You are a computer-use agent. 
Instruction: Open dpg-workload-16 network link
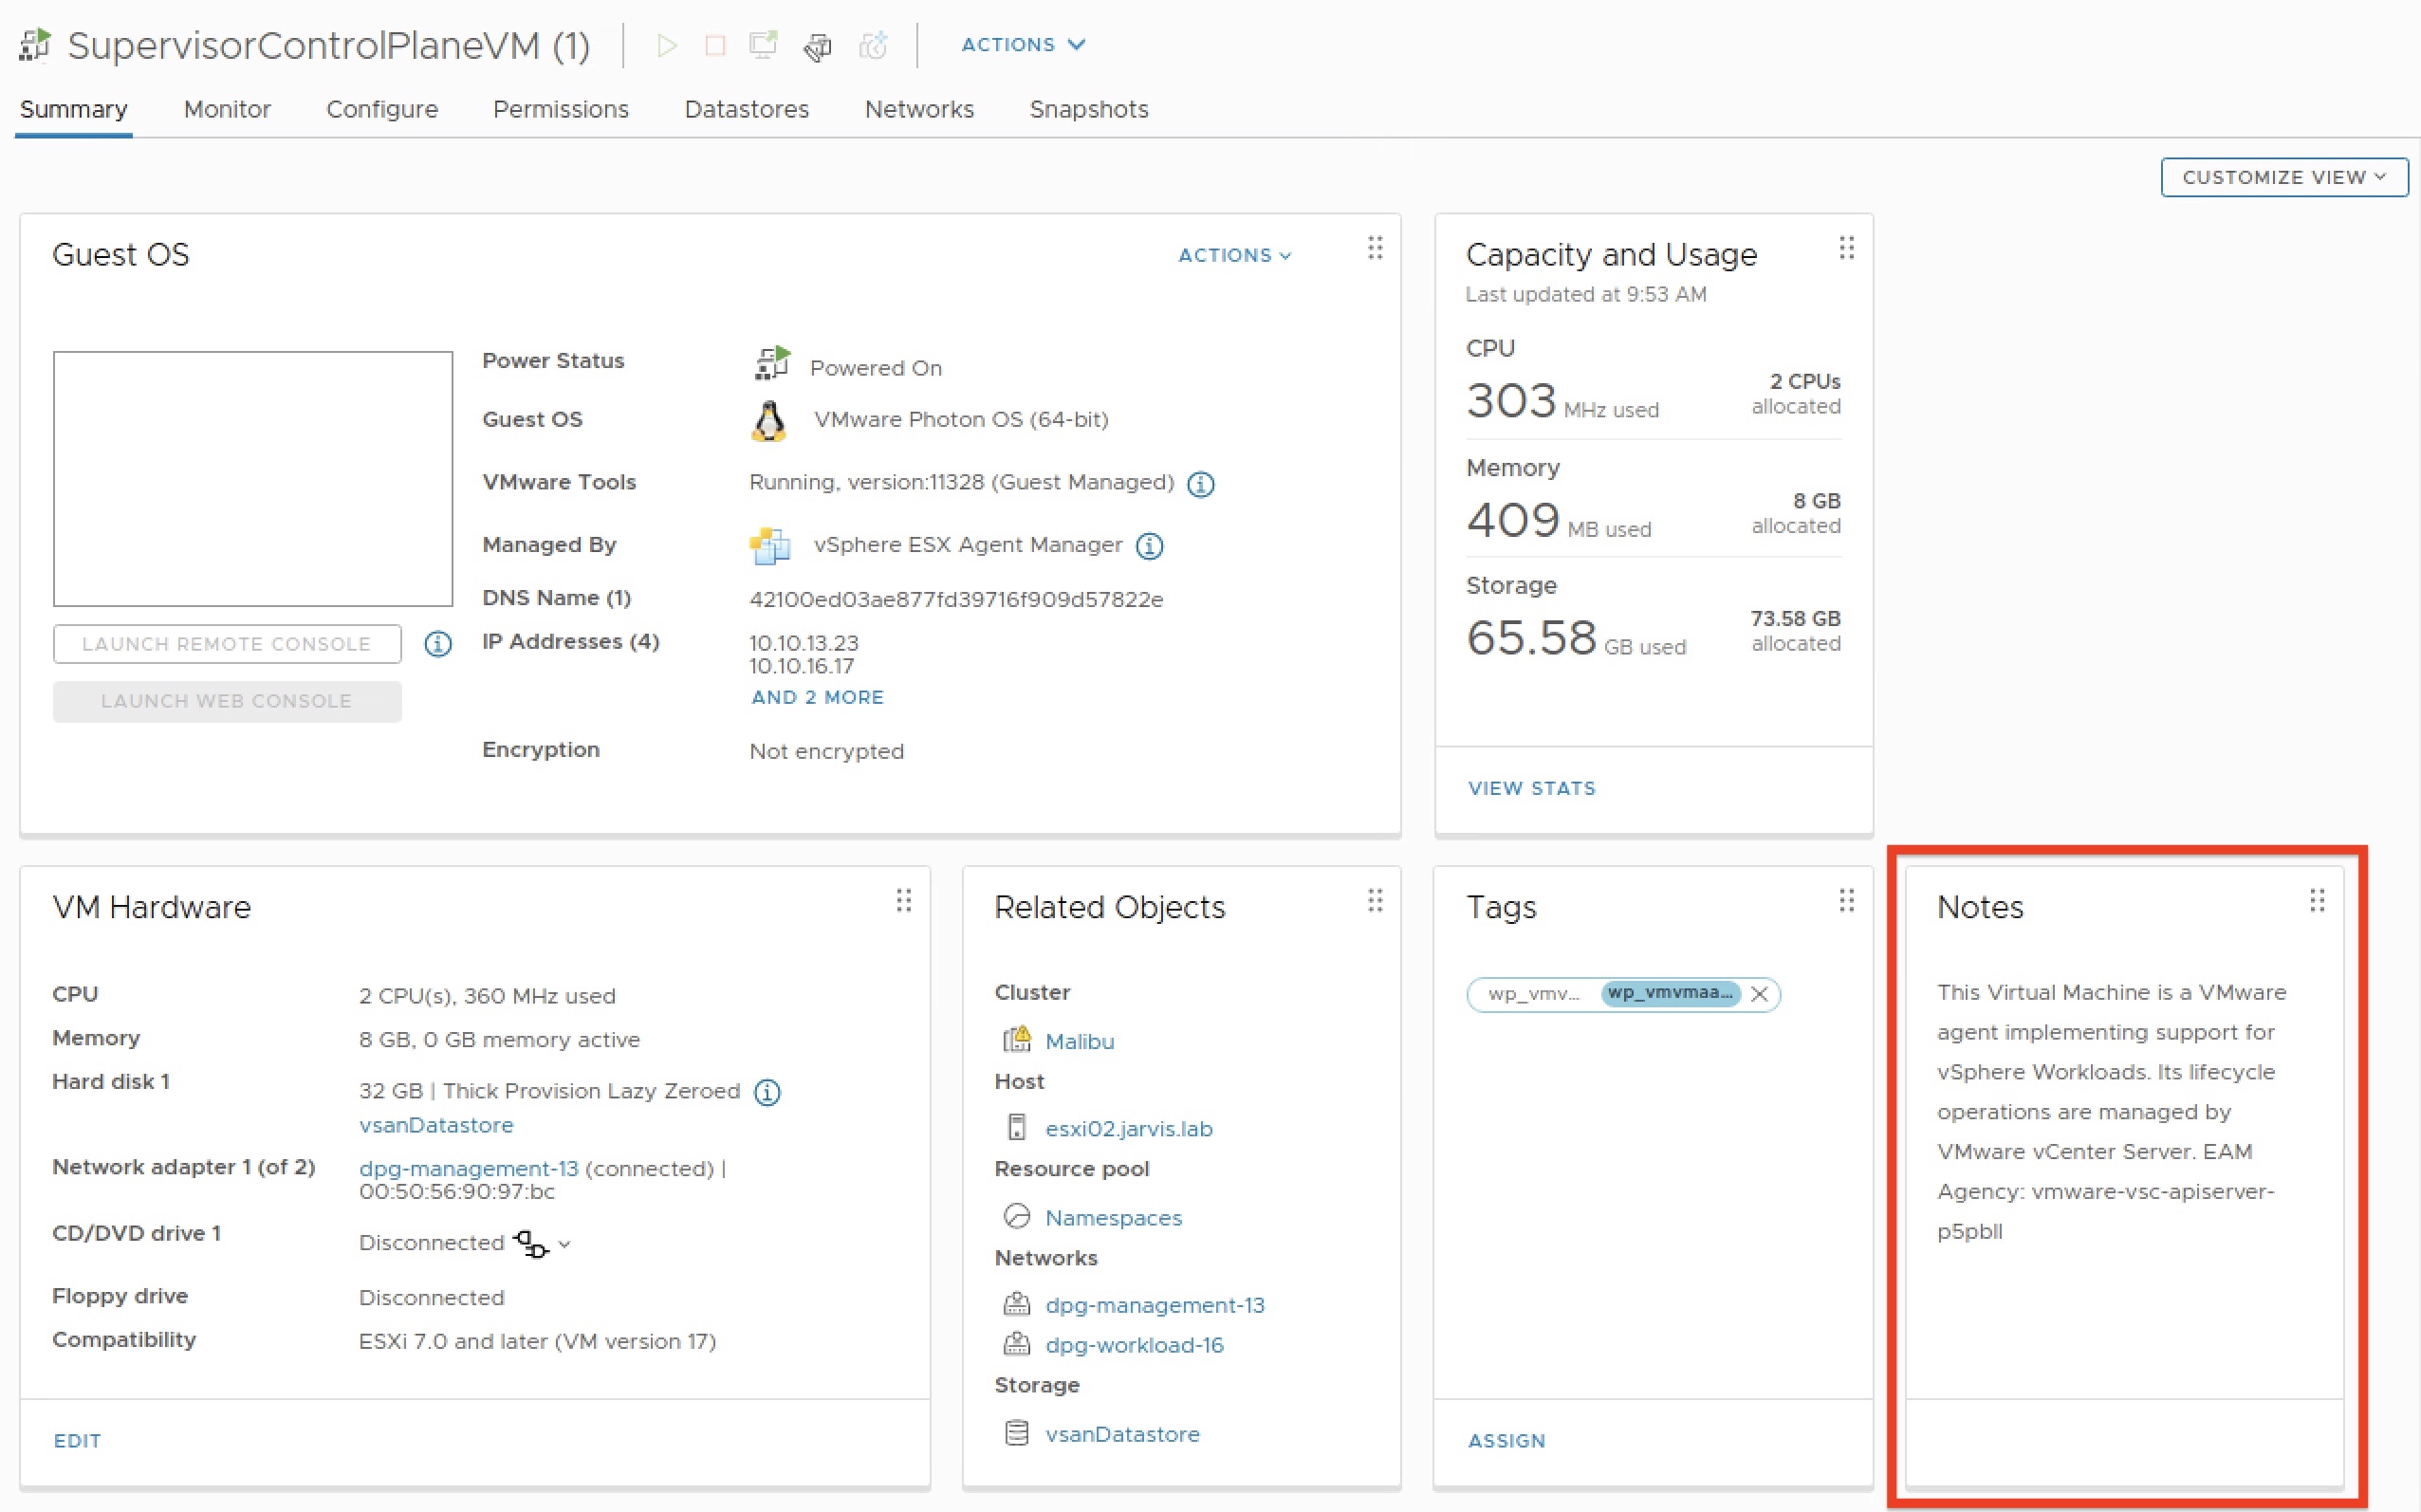[1134, 1345]
